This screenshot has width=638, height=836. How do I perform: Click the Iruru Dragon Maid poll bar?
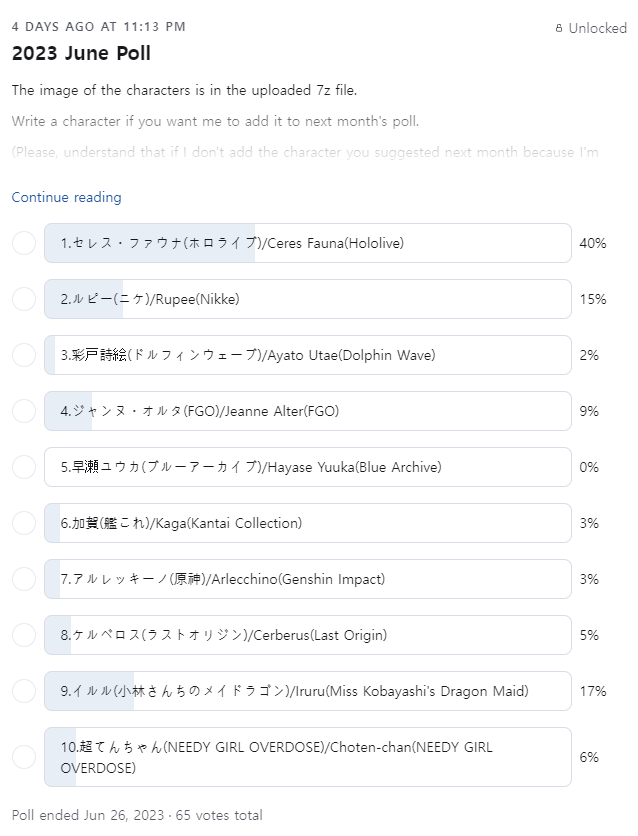click(x=307, y=691)
